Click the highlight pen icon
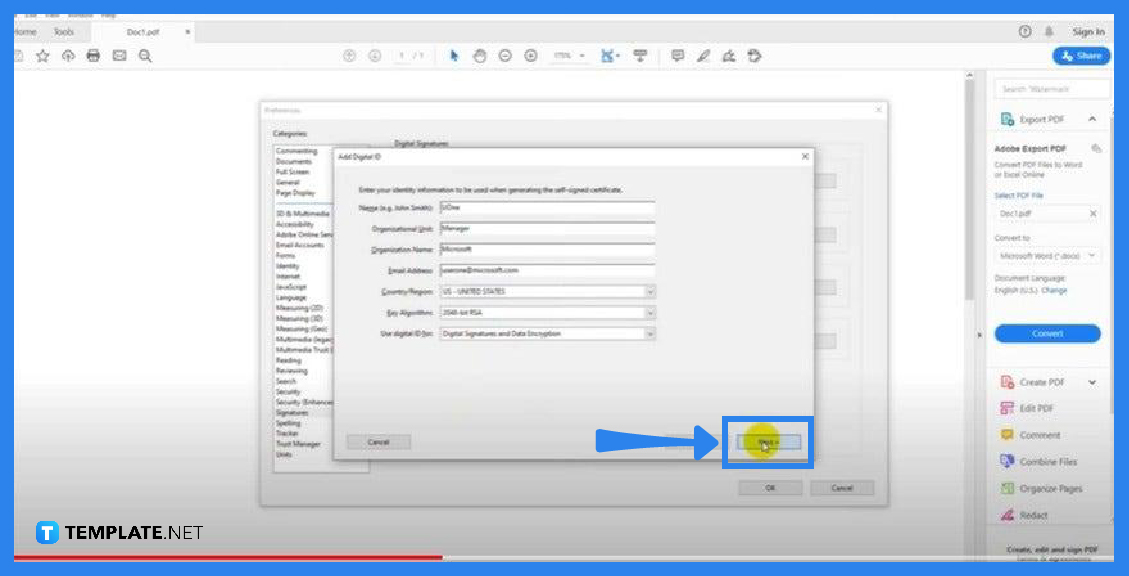 click(703, 55)
